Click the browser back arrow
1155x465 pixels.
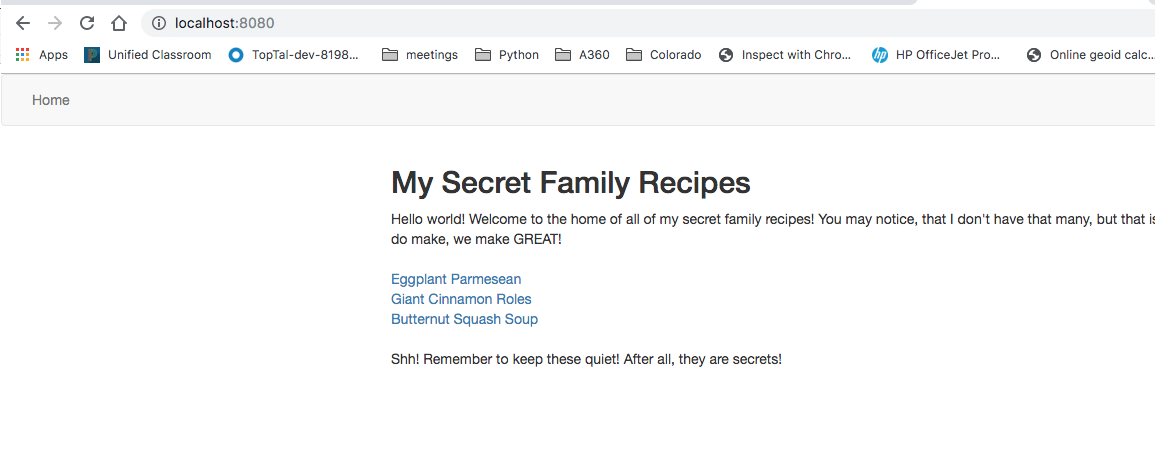coord(23,23)
